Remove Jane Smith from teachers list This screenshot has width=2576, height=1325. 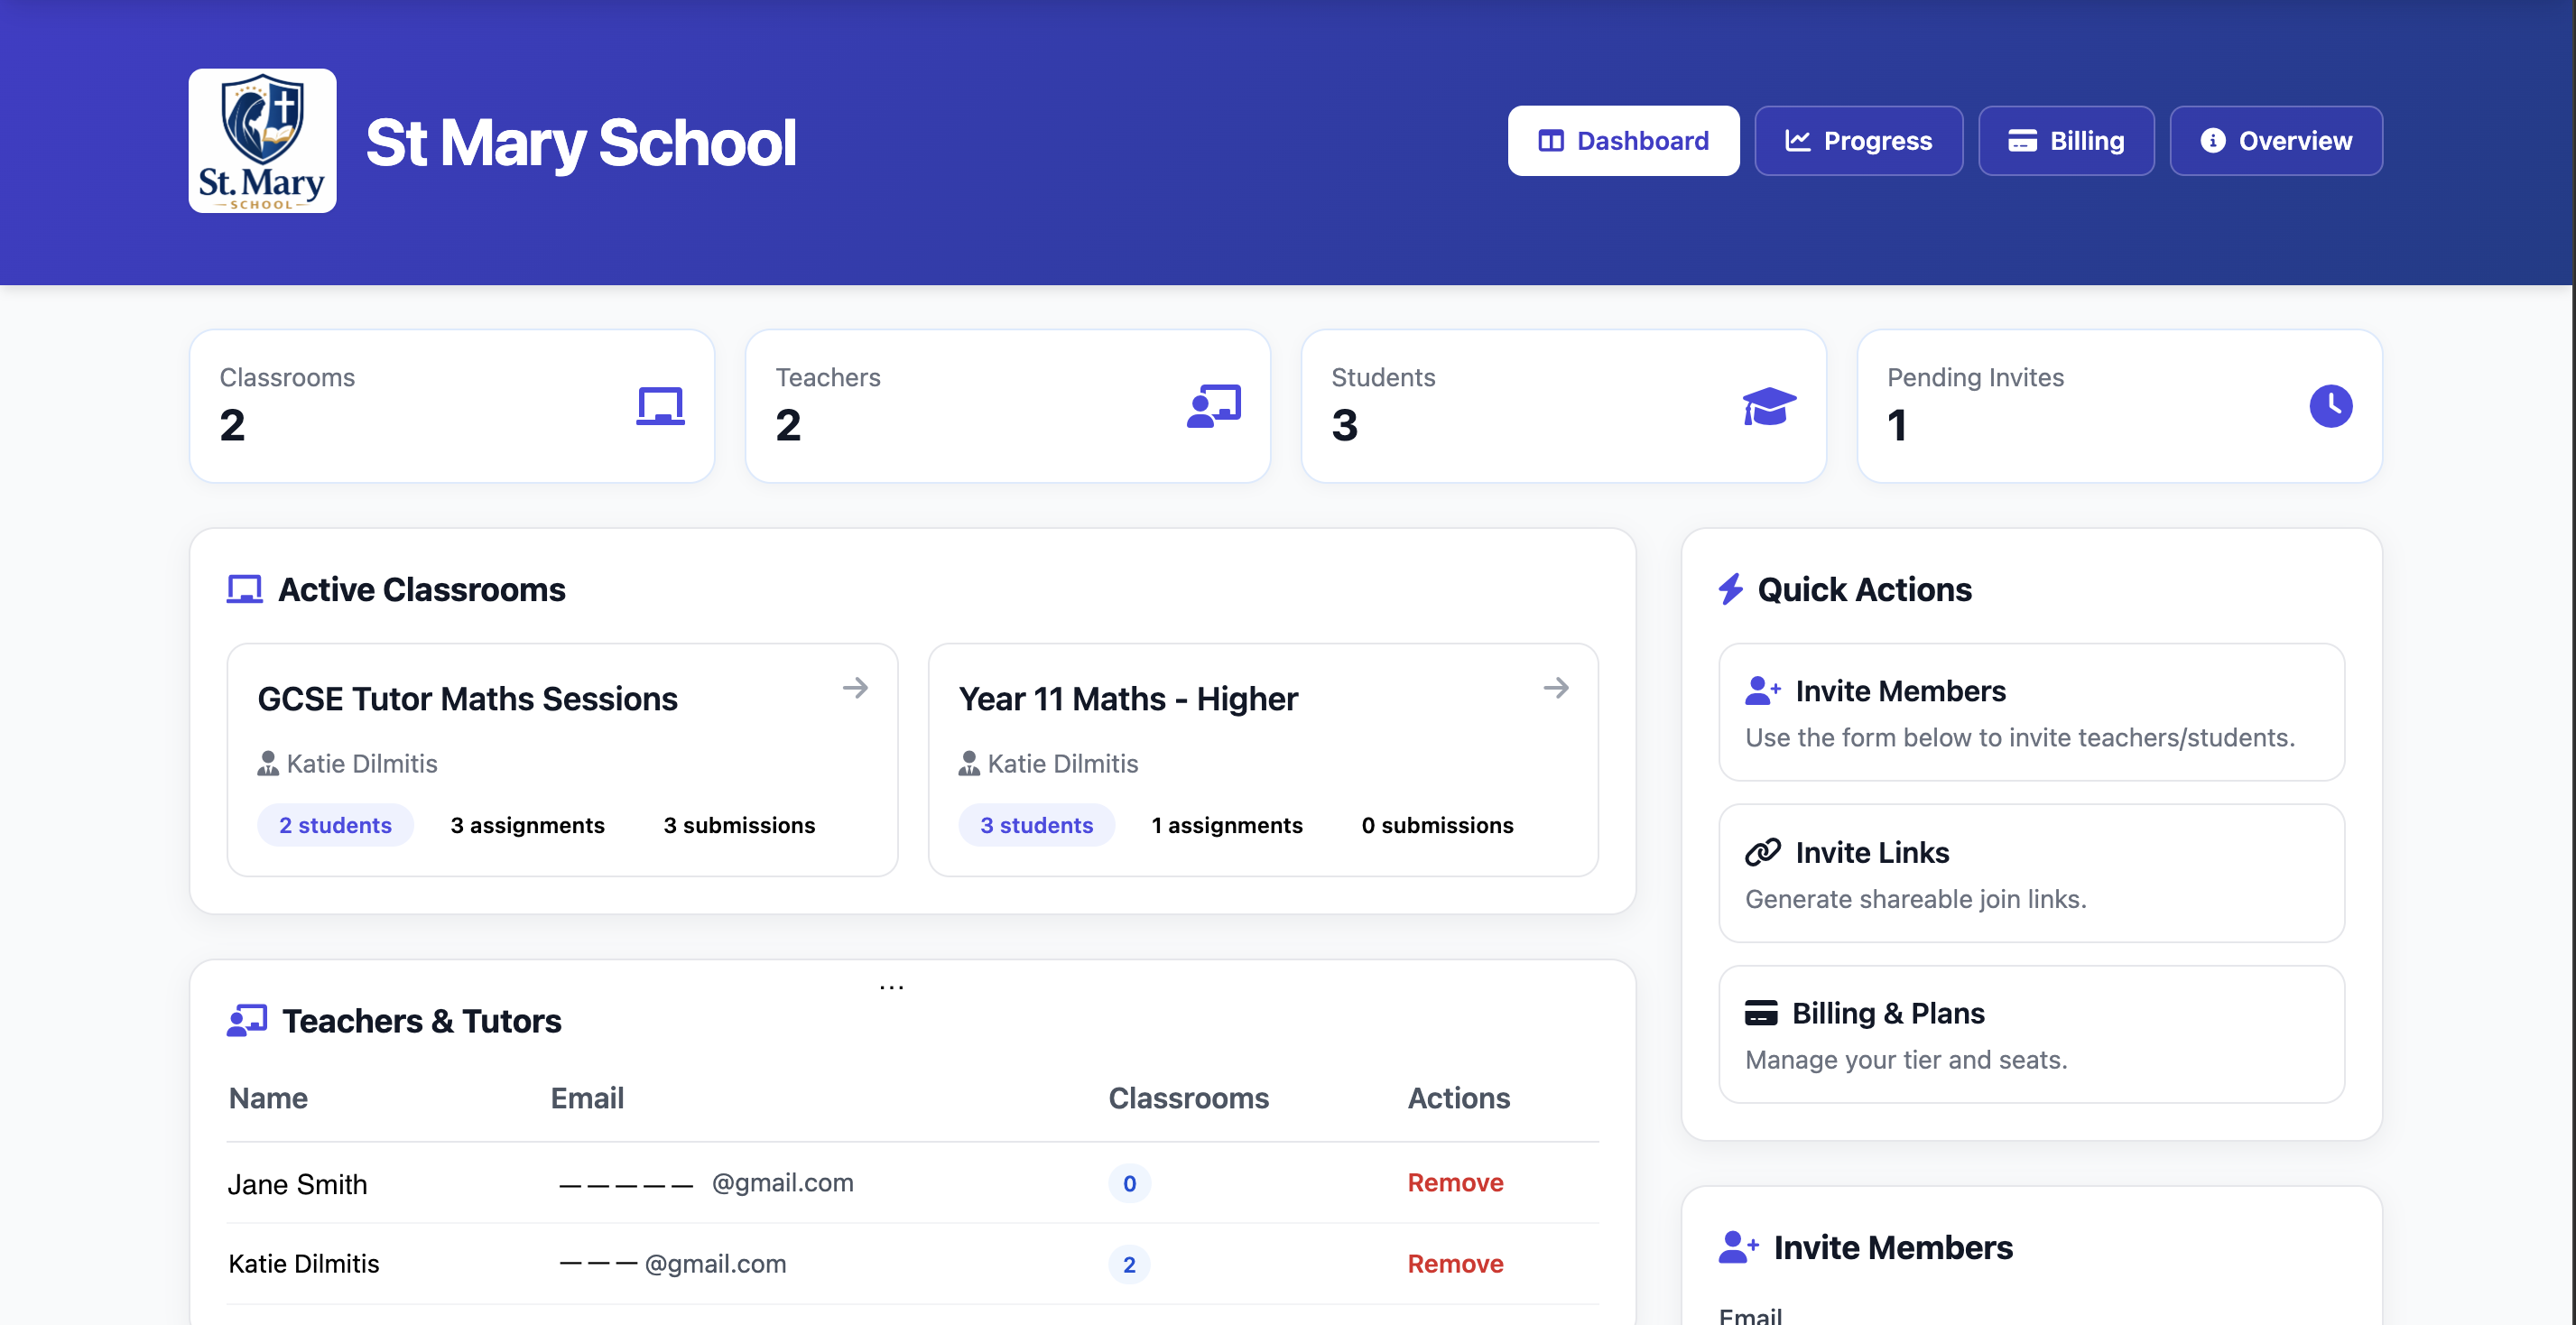1455,1183
